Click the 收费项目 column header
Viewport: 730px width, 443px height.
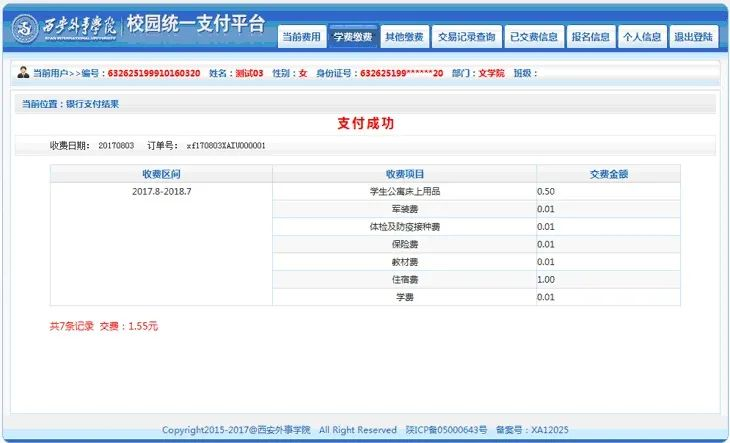(x=404, y=174)
